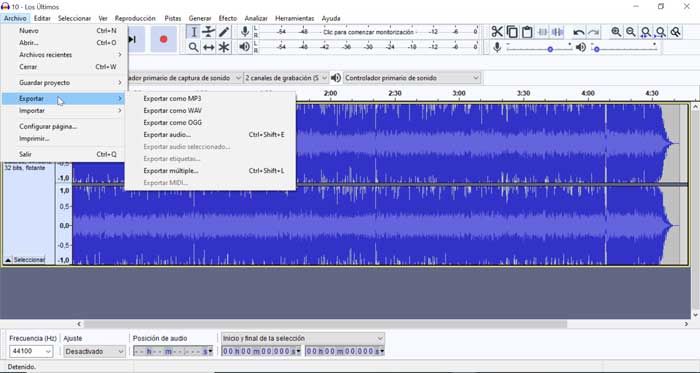Click the playback meter speaker icon
This screenshot has width=700, height=373.
click(245, 46)
